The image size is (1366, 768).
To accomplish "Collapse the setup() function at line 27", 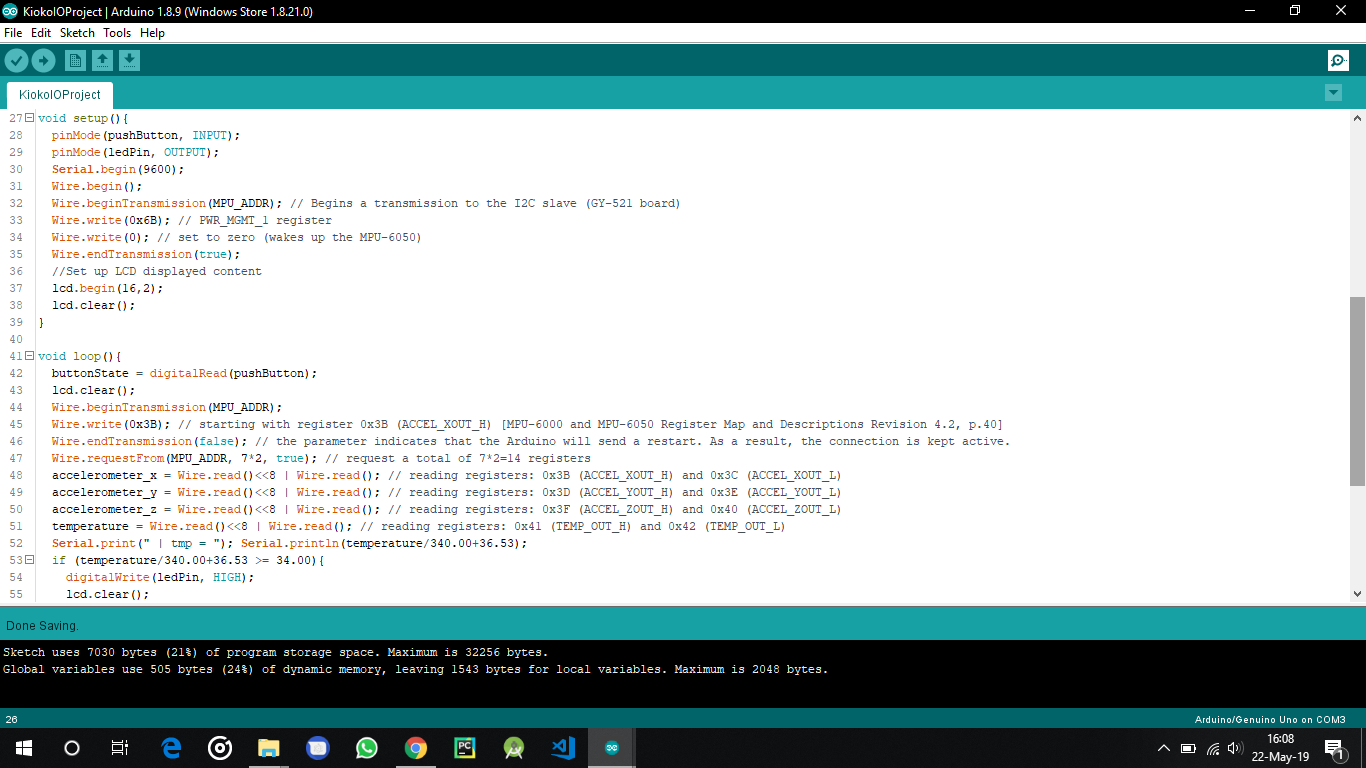I will pyautogui.click(x=29, y=118).
